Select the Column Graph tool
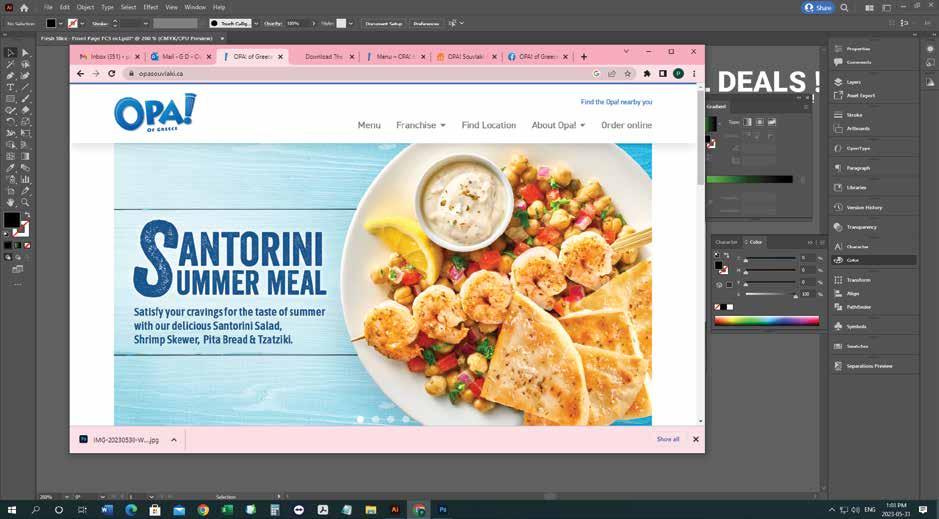939x519 pixels. pyautogui.click(x=25, y=179)
